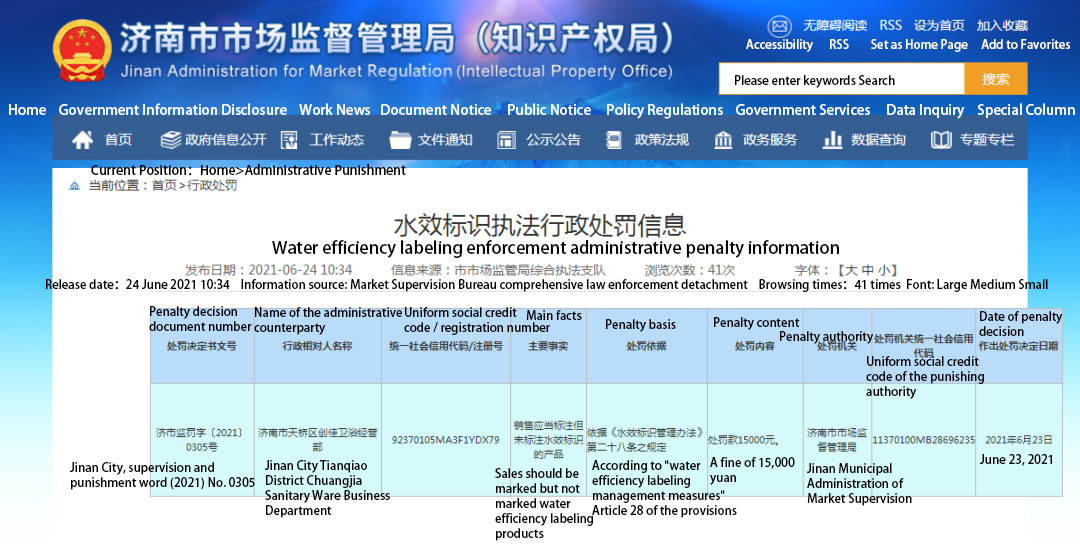The image size is (1080, 550).
Task: Click the 专题专栏 open book icon
Action: click(941, 140)
